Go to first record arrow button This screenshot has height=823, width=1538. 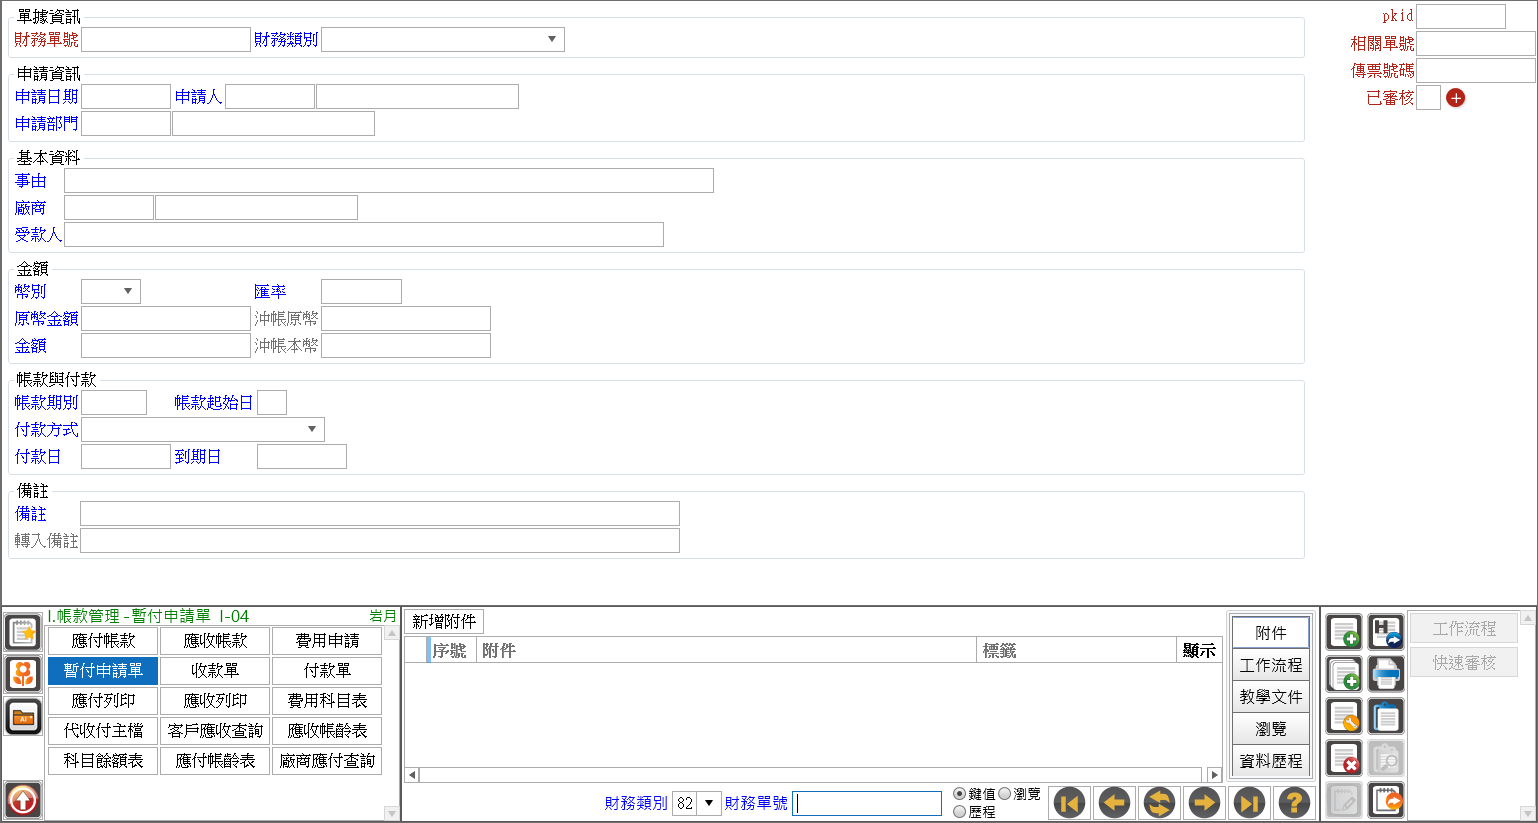pos(1069,802)
